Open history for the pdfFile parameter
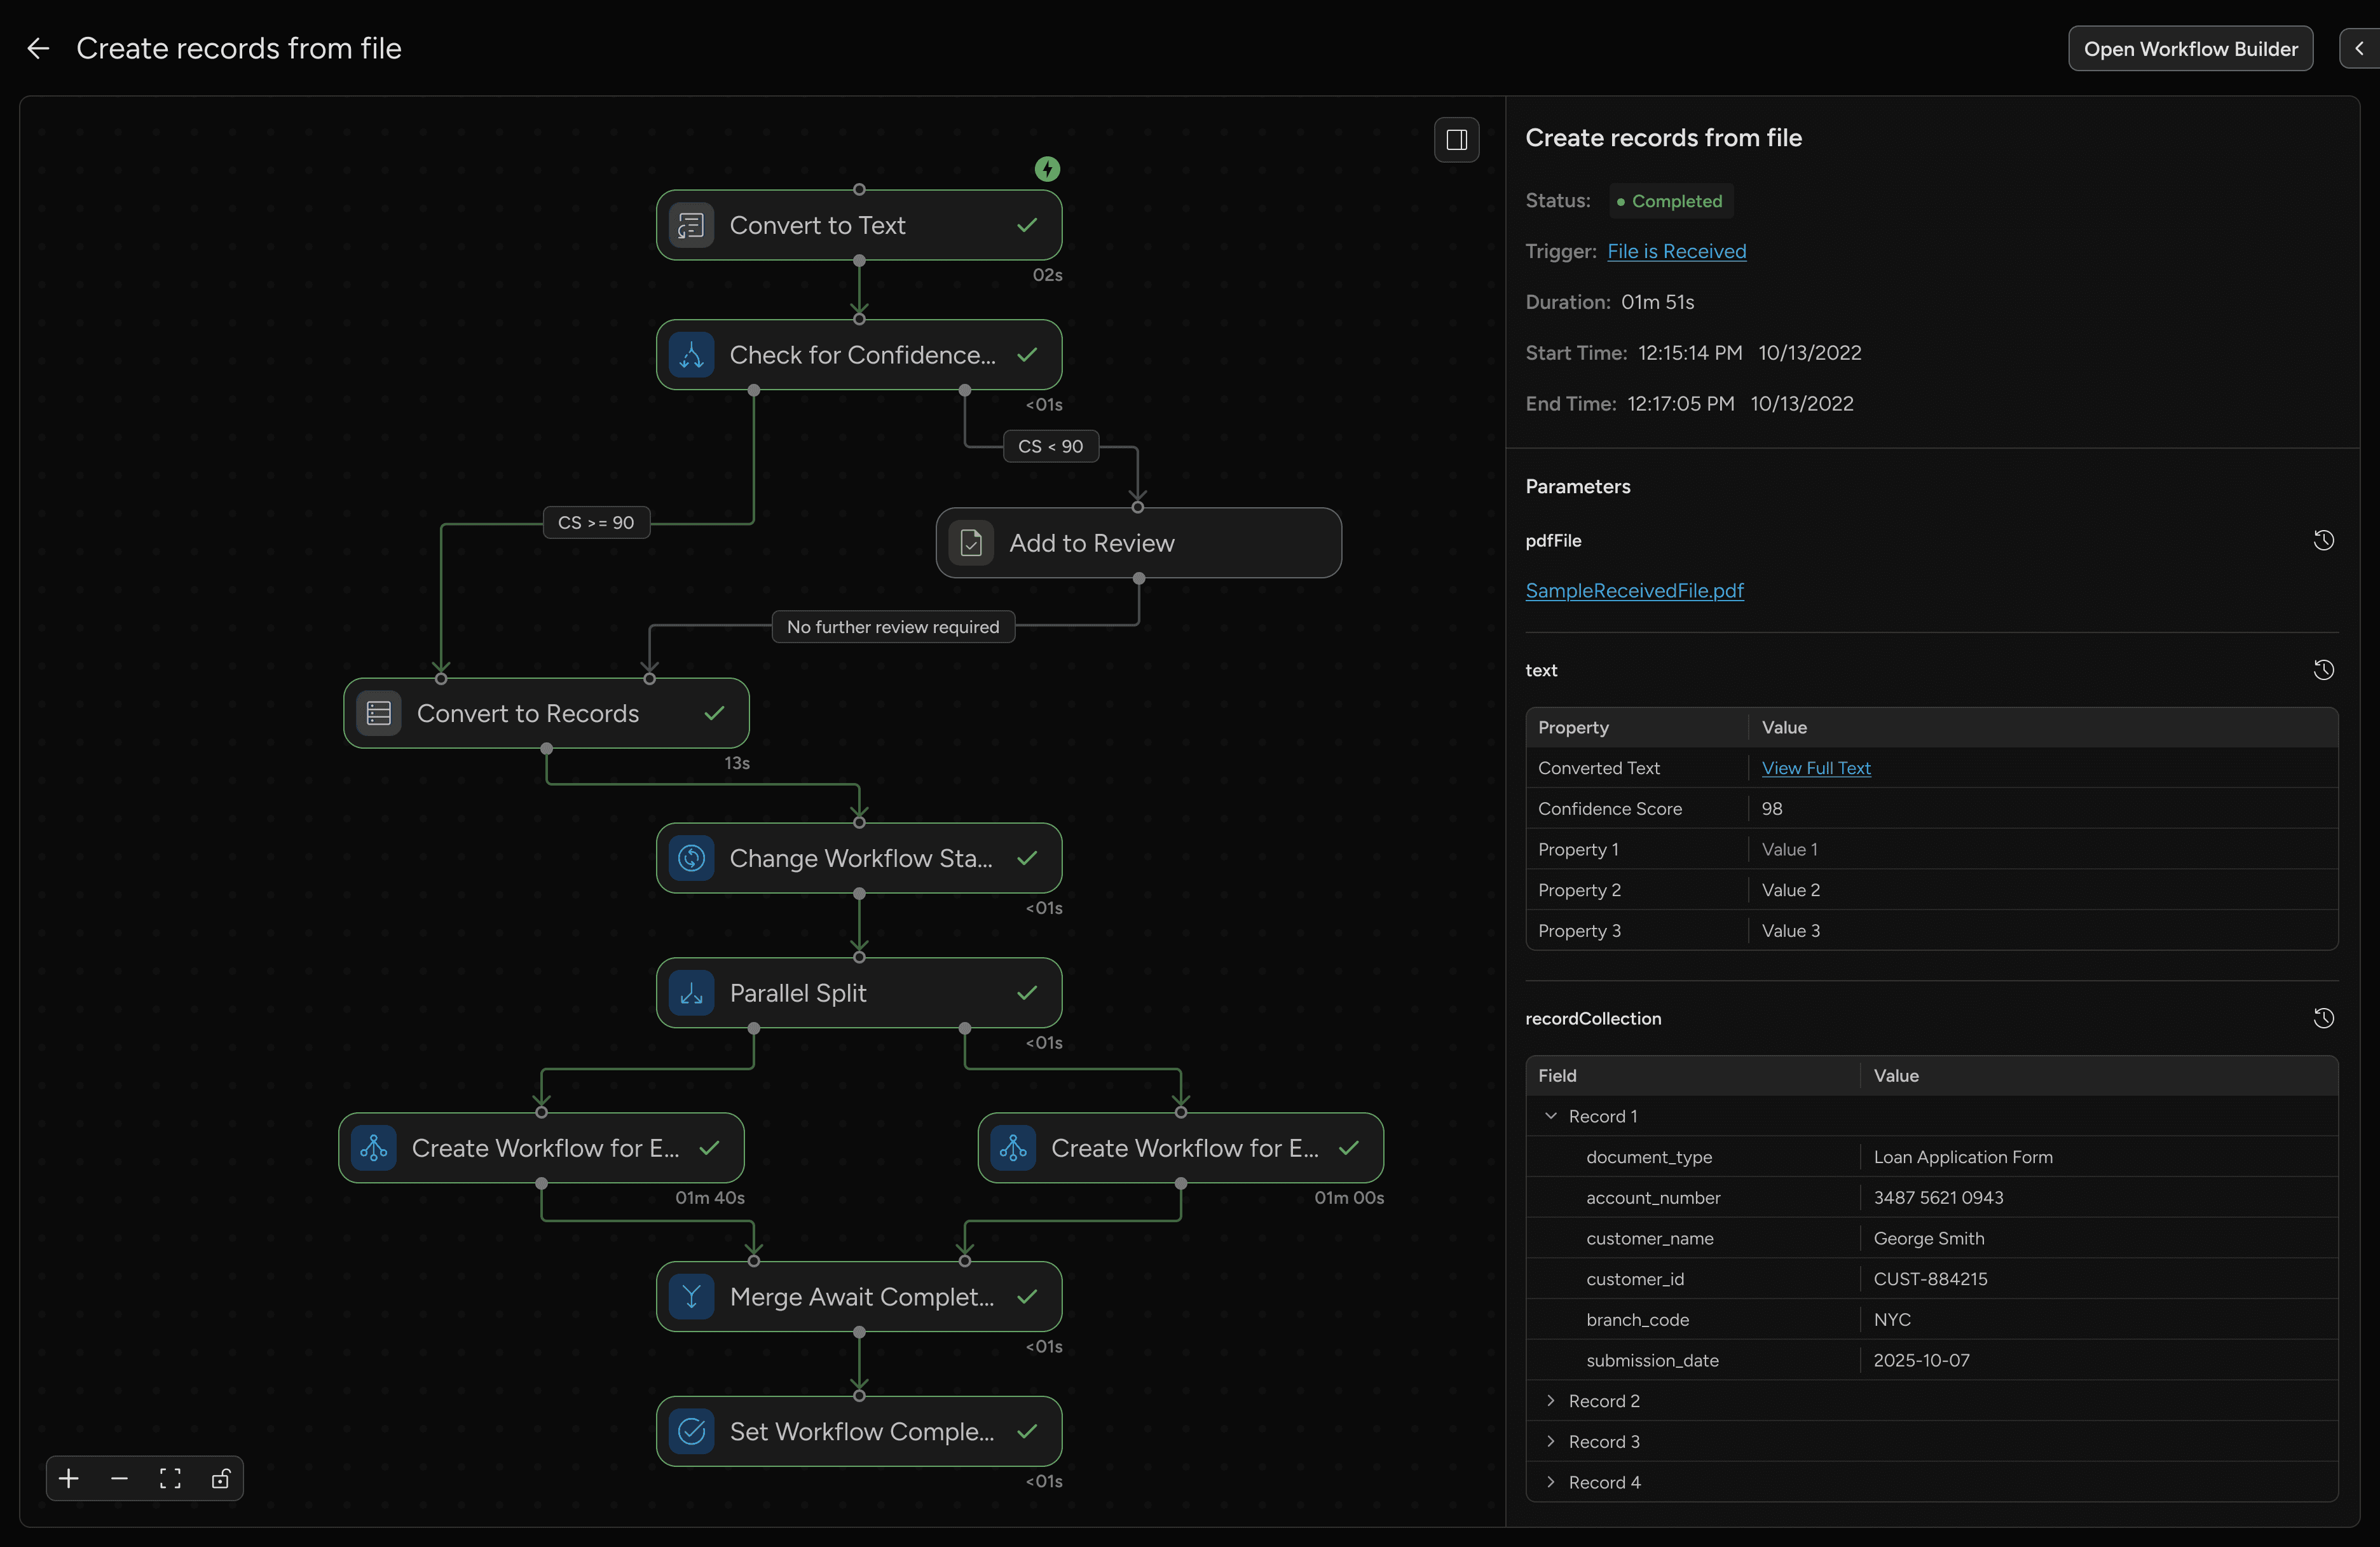Viewport: 2380px width, 1547px height. [x=2324, y=540]
